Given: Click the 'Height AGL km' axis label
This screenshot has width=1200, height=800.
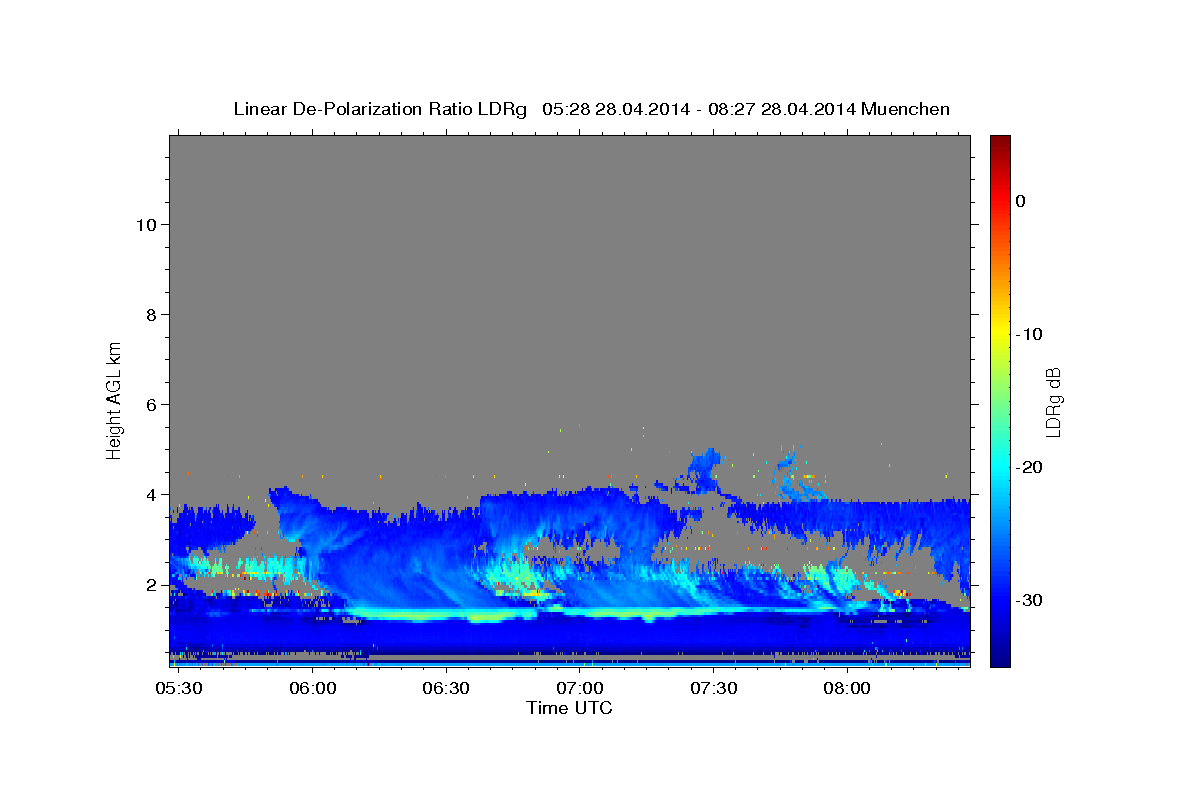Looking at the screenshot, I should [115, 399].
